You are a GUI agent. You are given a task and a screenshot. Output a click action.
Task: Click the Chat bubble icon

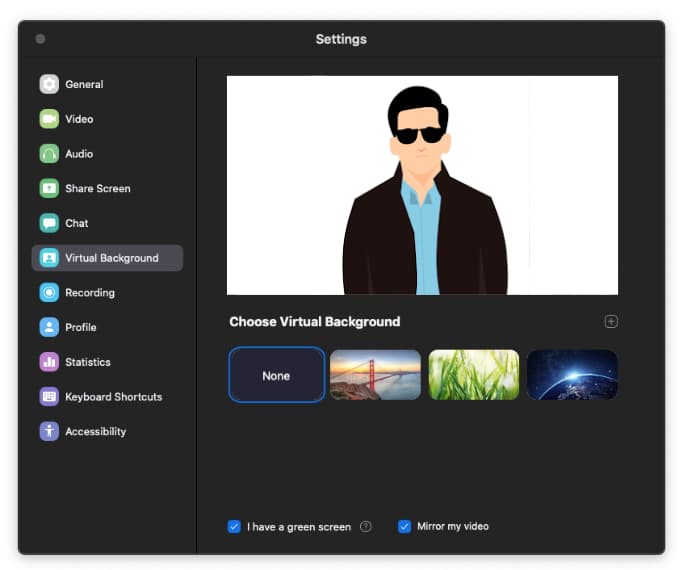pos(49,223)
